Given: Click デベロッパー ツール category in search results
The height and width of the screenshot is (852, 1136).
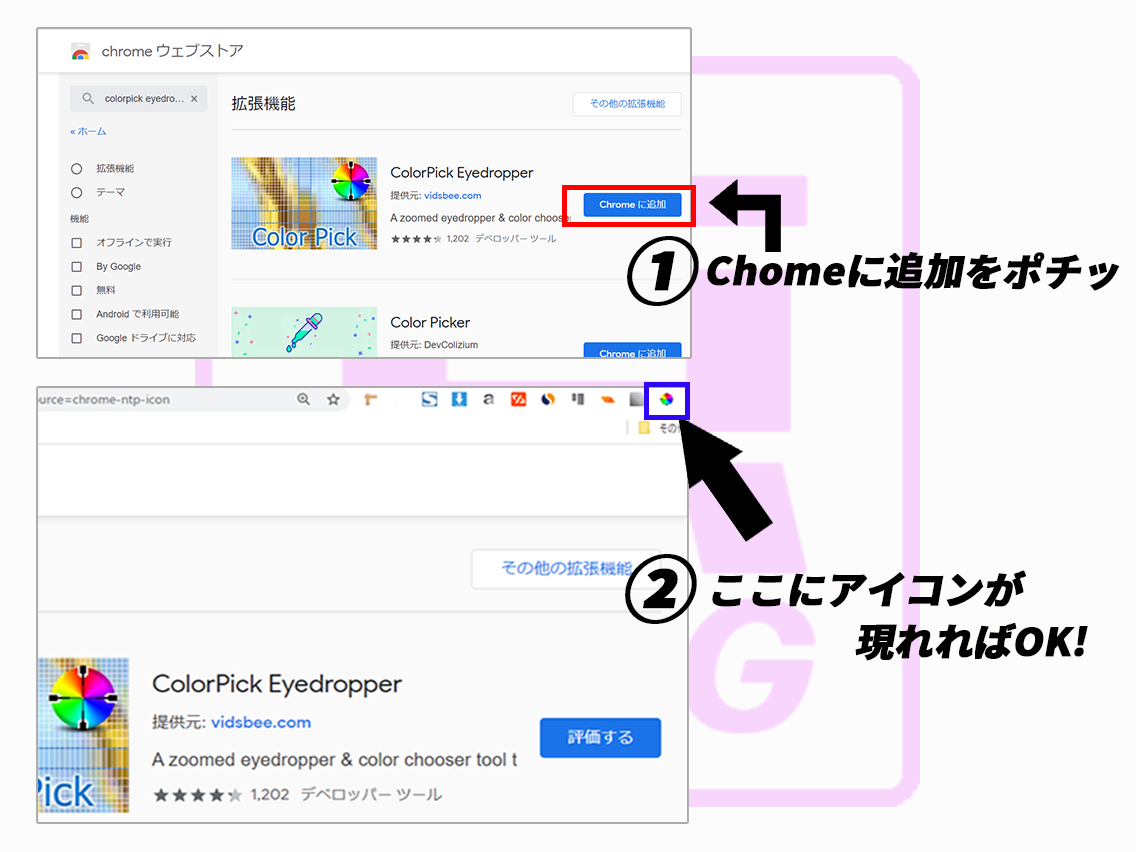Looking at the screenshot, I should point(516,238).
